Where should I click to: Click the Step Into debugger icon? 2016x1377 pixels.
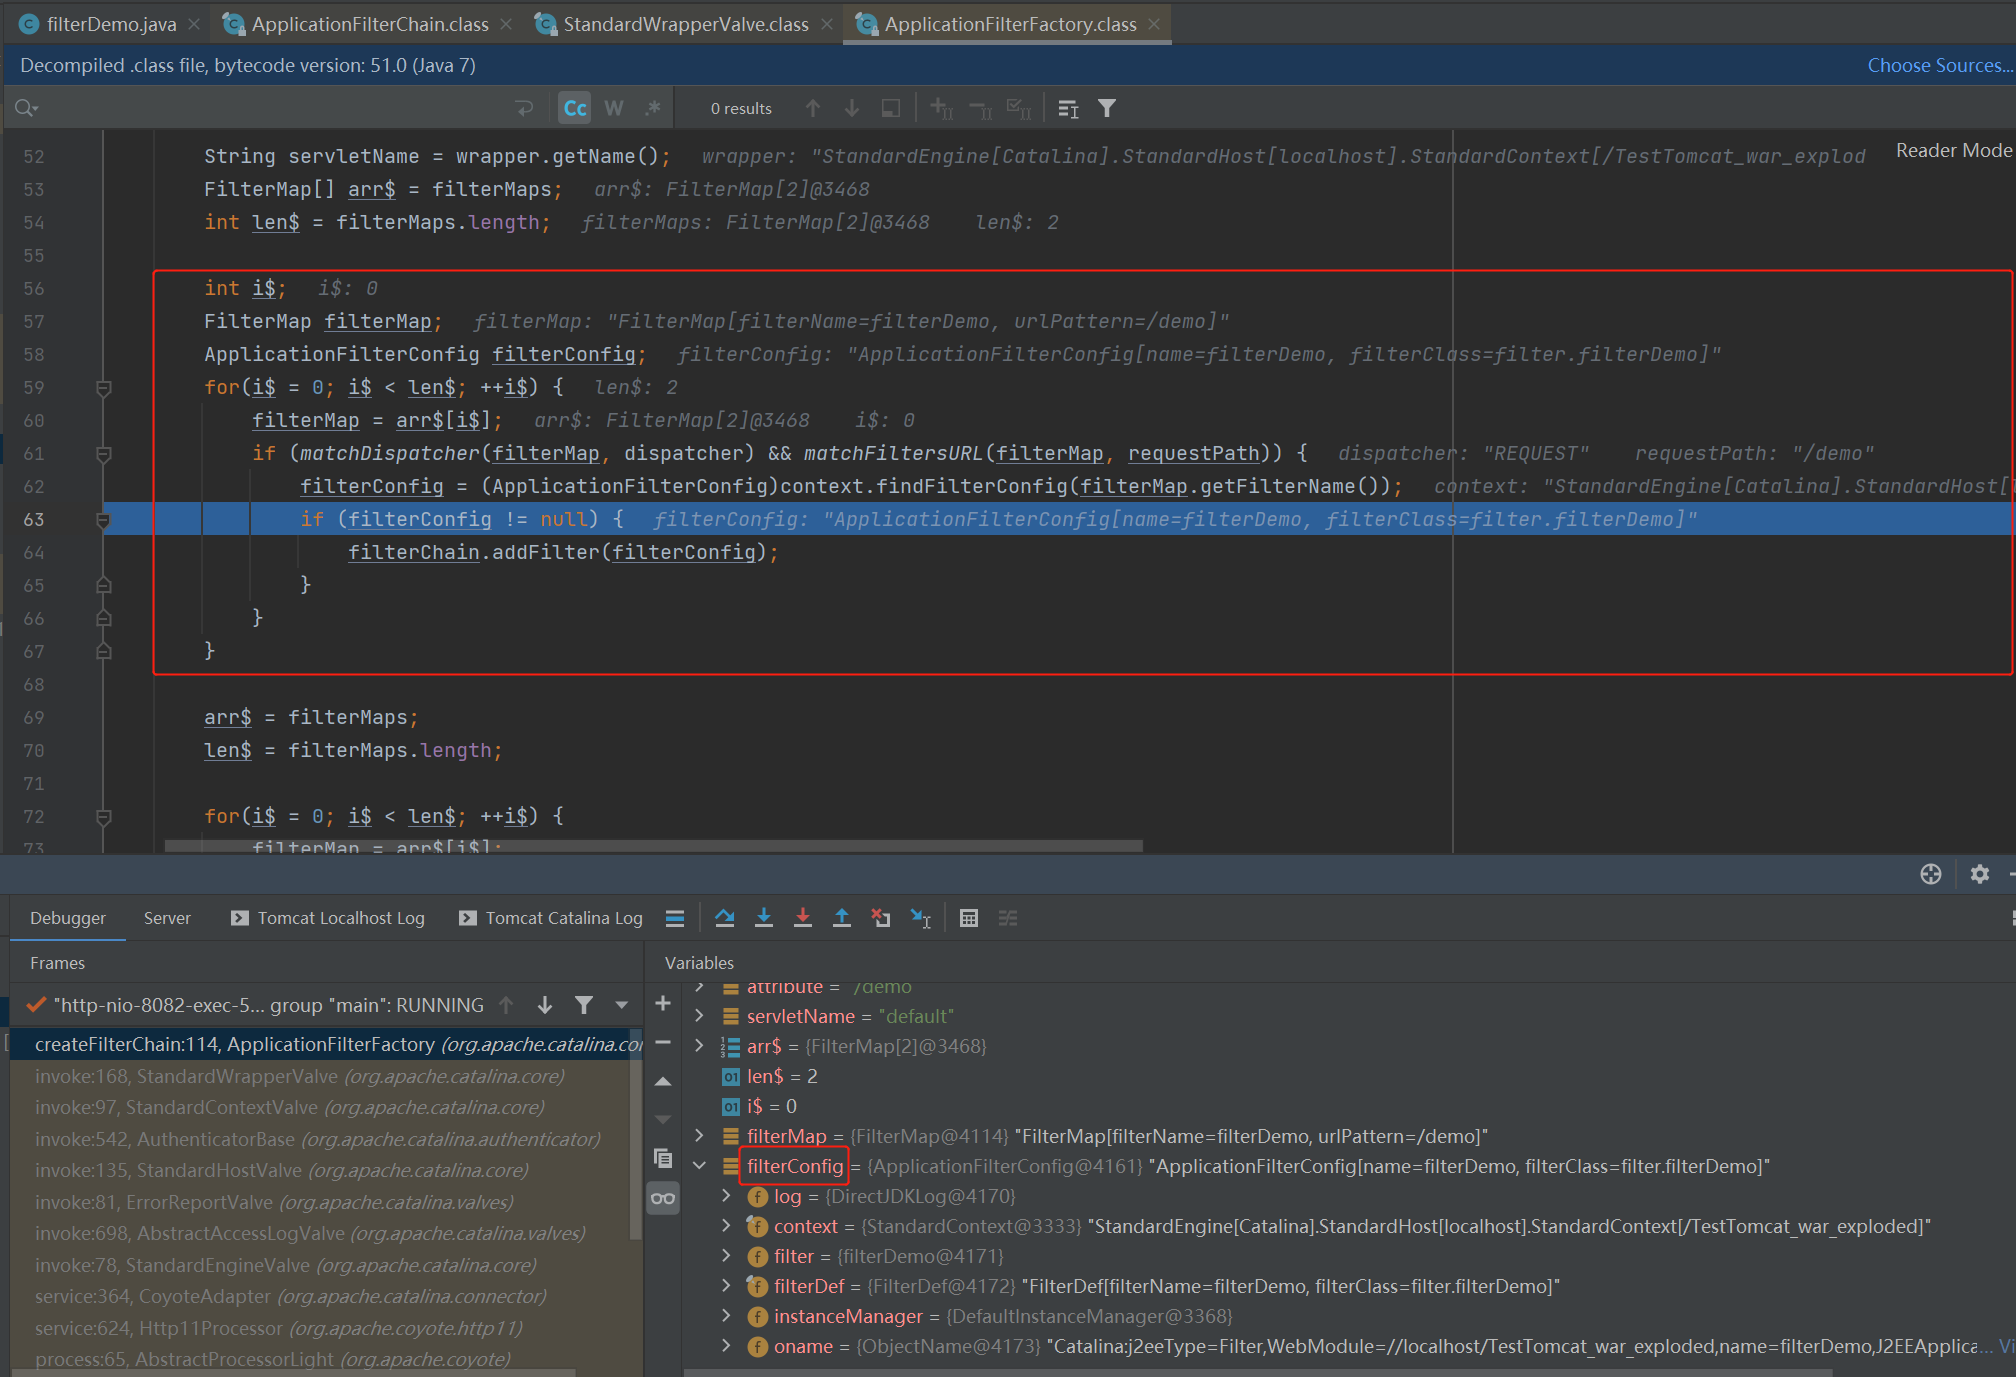[764, 918]
